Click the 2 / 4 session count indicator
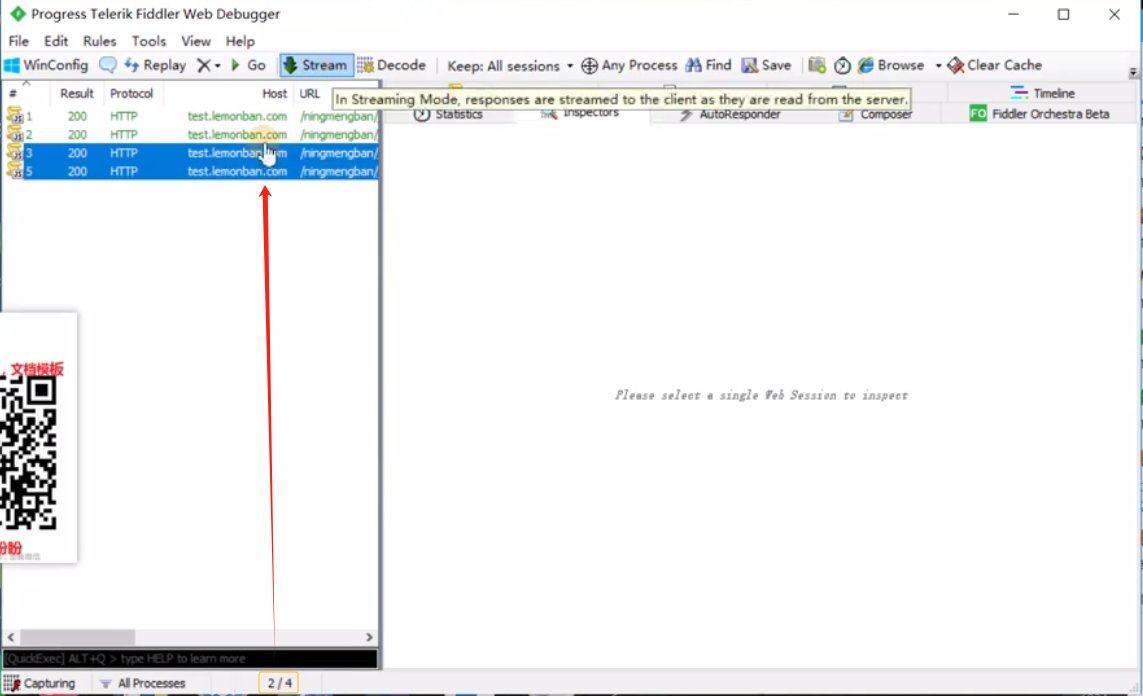This screenshot has height=696, width=1143. [x=279, y=683]
